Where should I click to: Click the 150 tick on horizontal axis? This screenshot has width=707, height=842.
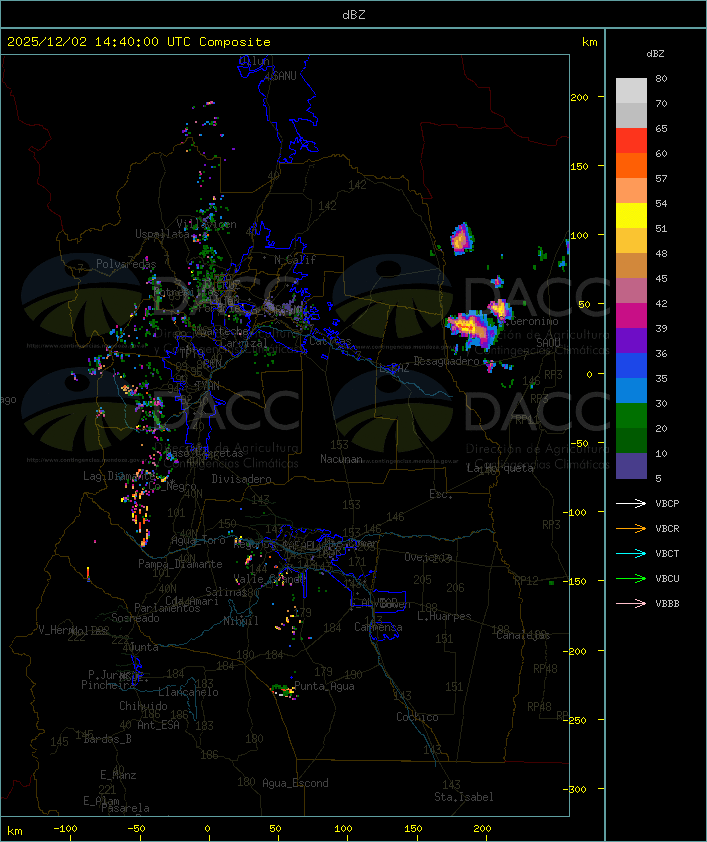[x=413, y=829]
